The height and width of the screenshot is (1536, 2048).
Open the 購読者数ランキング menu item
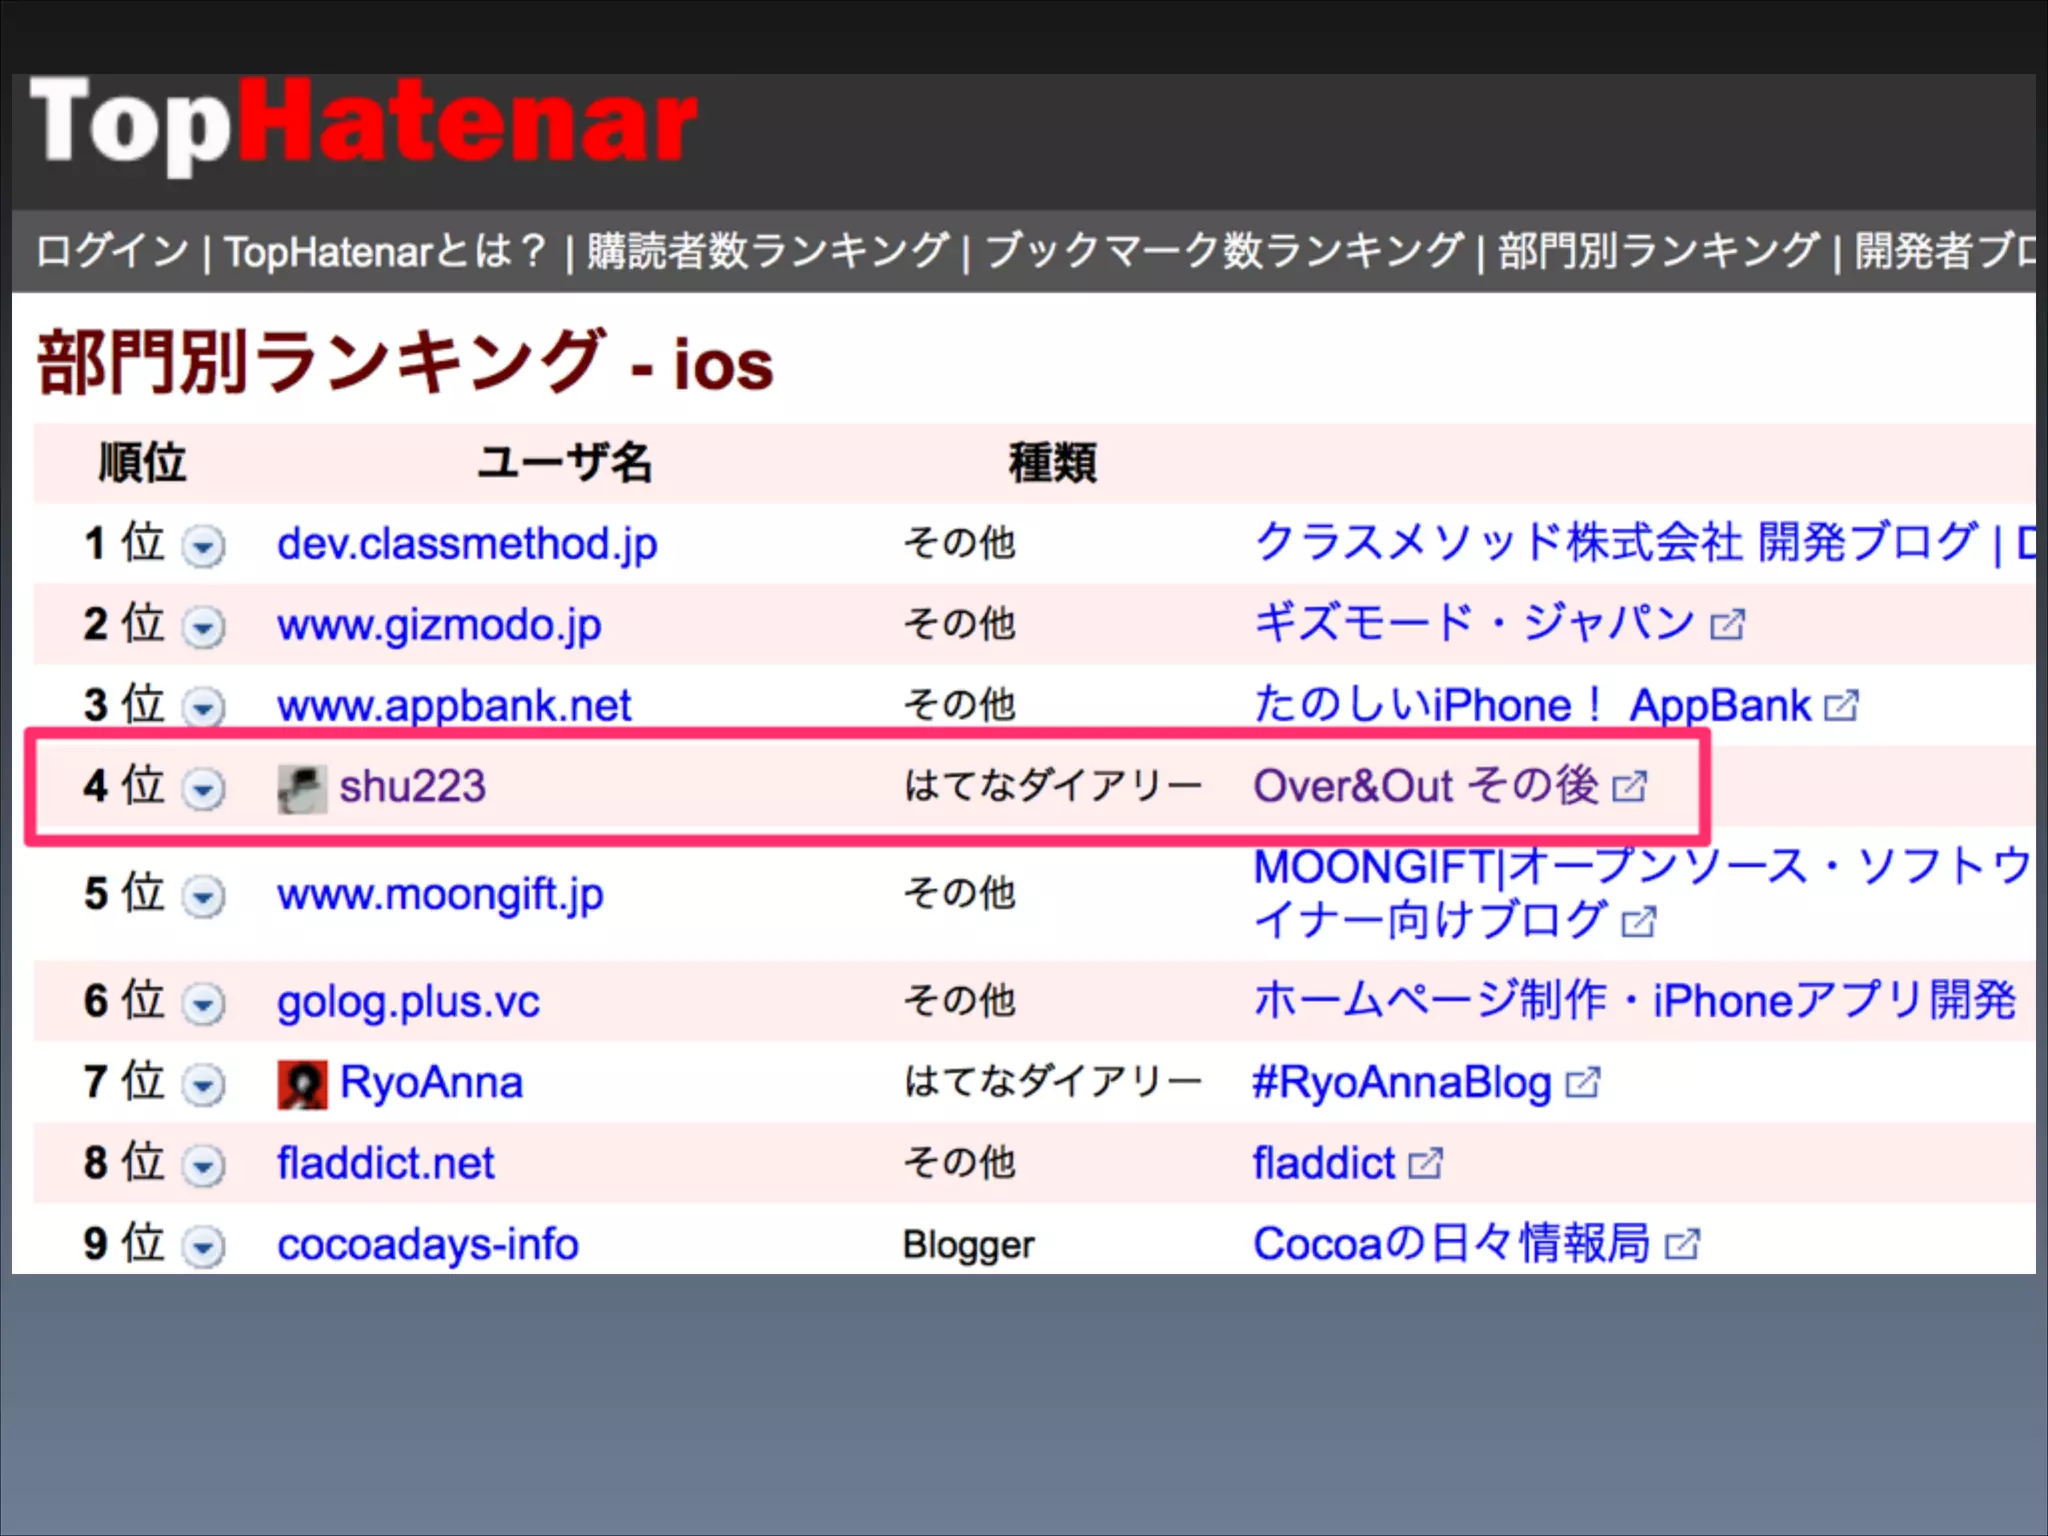[x=768, y=251]
